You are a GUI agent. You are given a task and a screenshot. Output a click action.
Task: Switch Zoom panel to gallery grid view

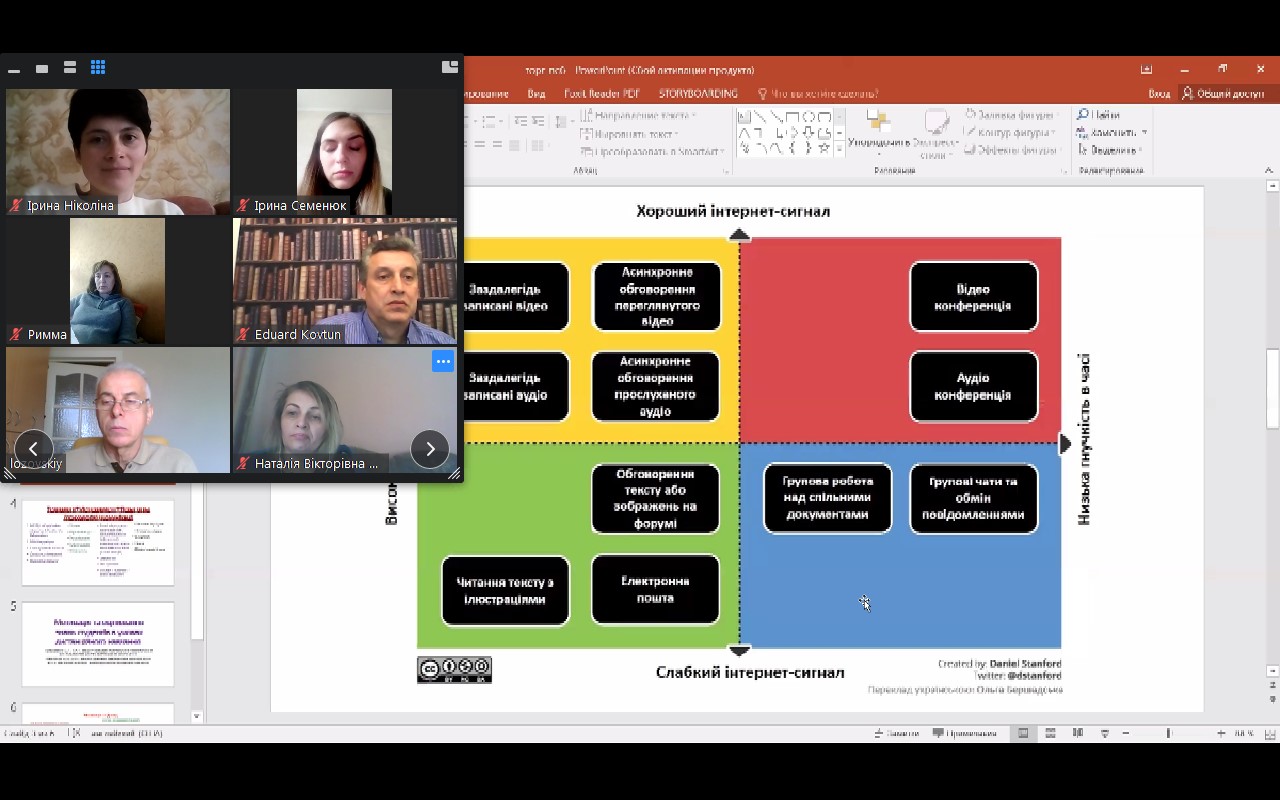(x=98, y=68)
